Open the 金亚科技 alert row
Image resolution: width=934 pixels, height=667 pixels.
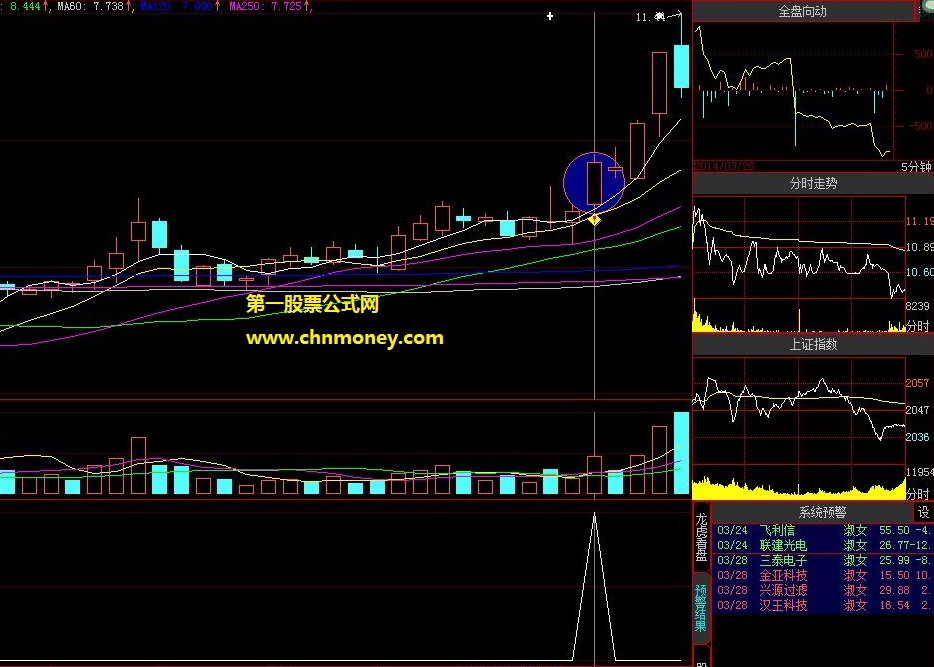(823, 575)
